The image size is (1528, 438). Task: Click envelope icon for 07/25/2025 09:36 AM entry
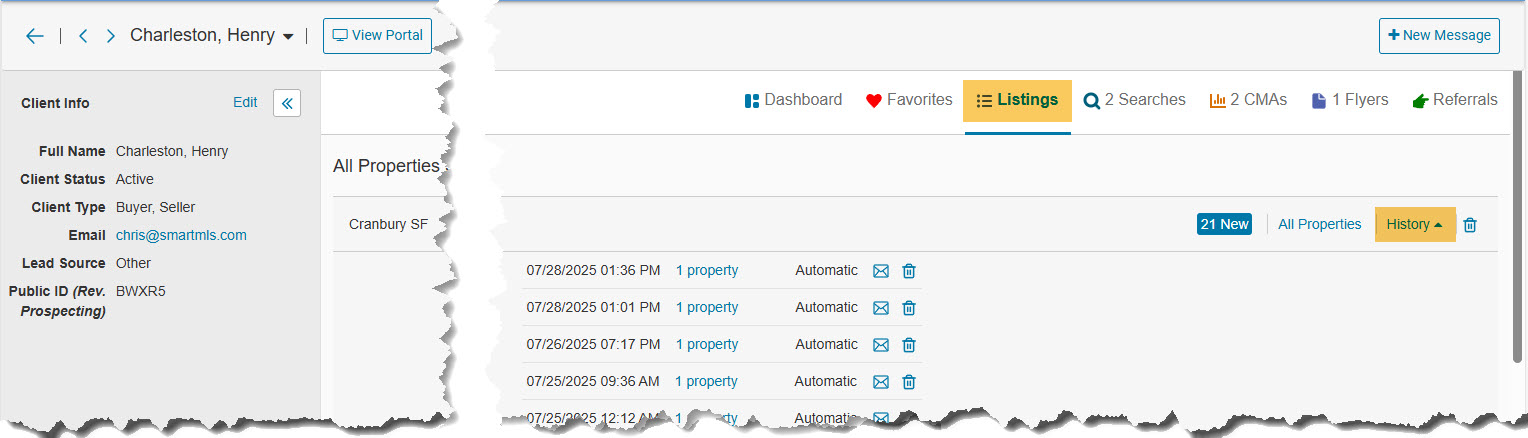[x=881, y=382]
